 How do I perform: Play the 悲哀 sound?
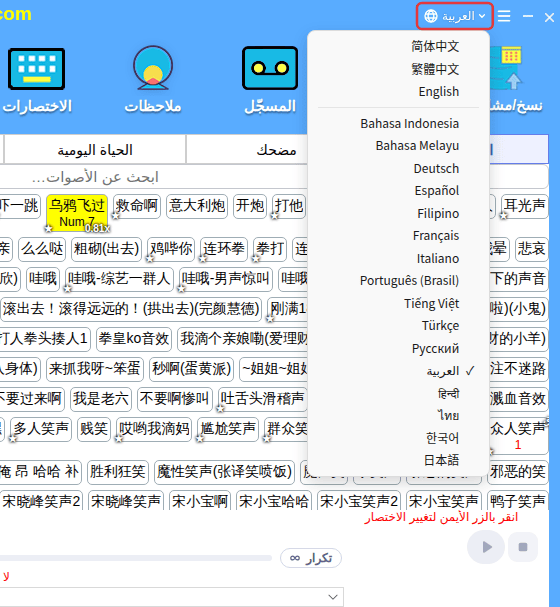coord(532,249)
